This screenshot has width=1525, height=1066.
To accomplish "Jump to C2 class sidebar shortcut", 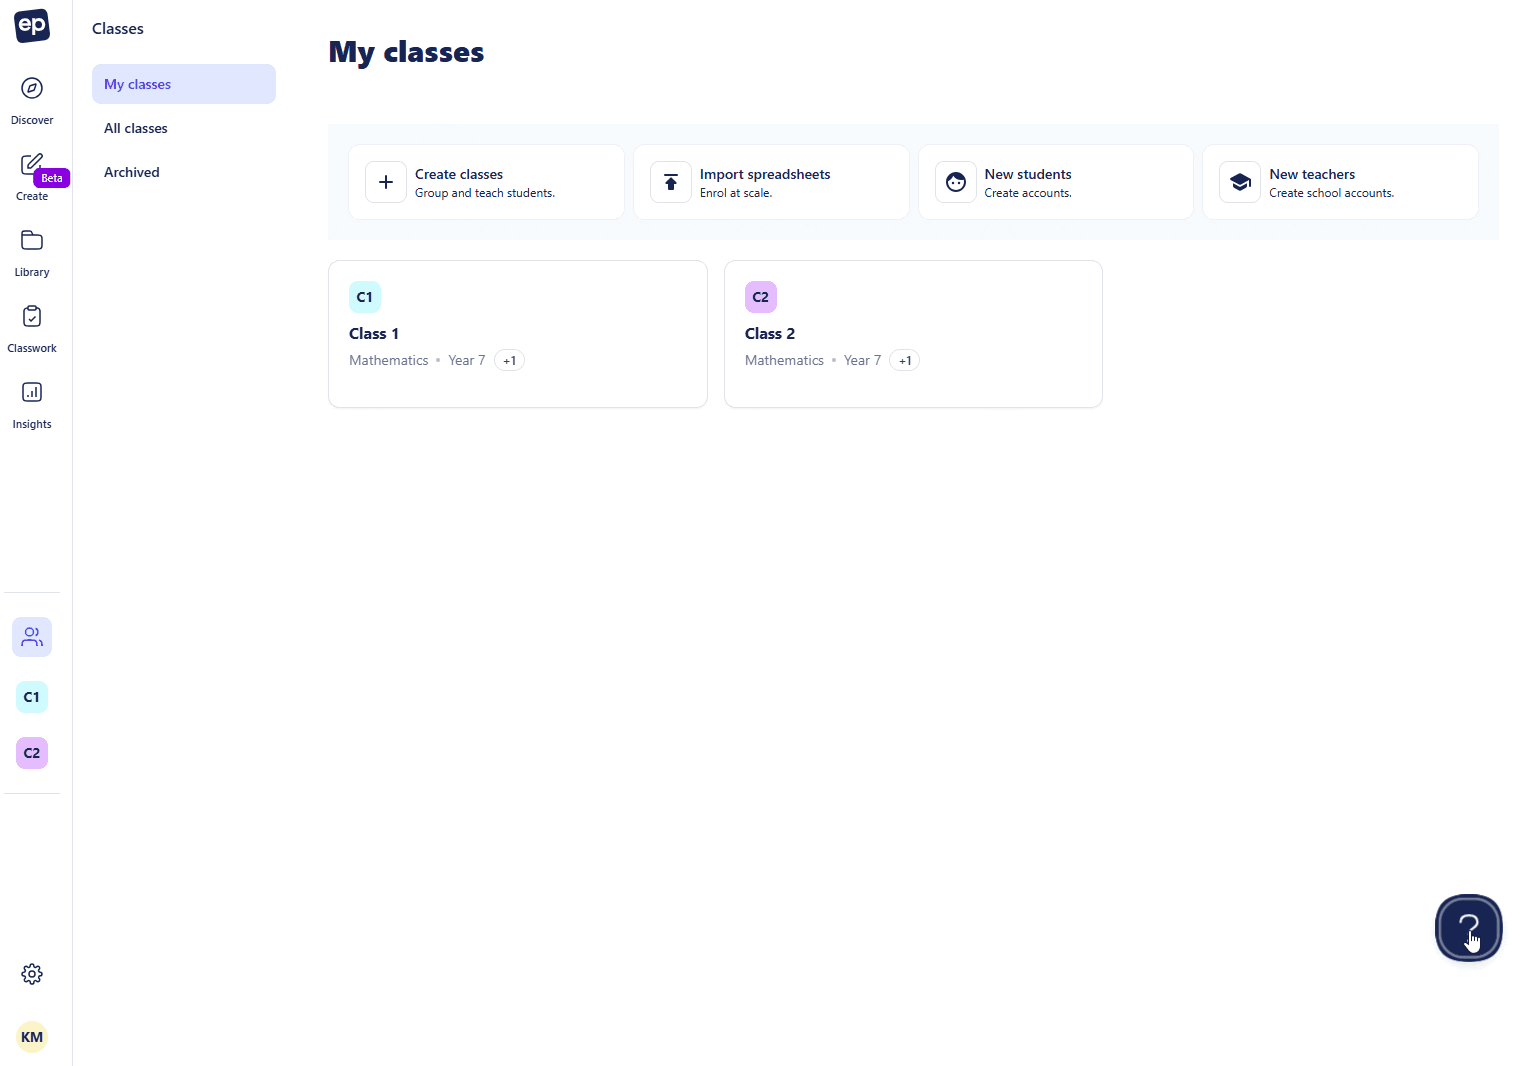I will (32, 753).
